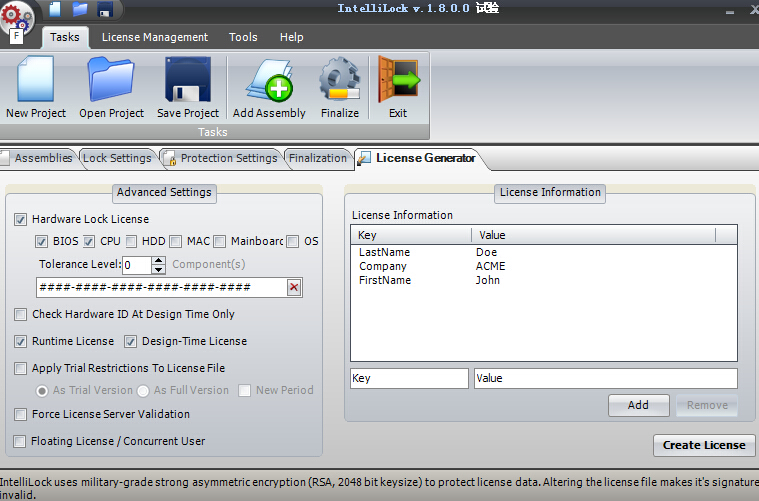Viewport: 759px width, 501px height.
Task: Sort by the Value column header
Action: [x=593, y=235]
